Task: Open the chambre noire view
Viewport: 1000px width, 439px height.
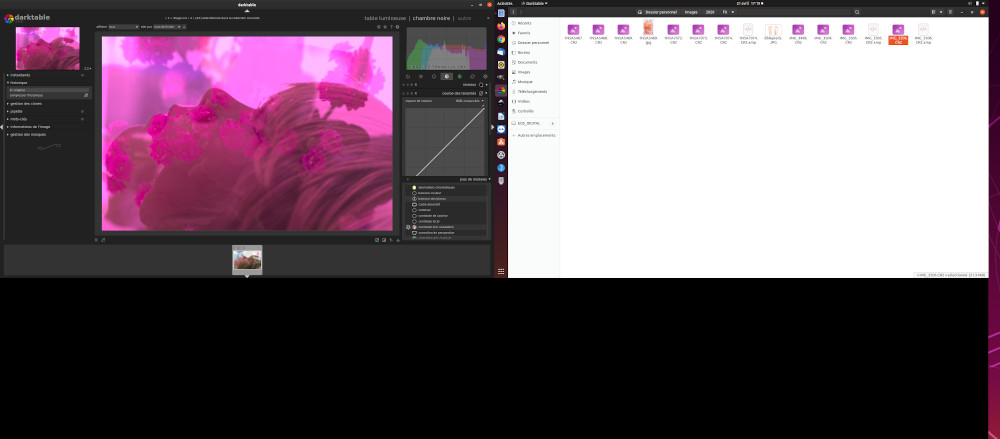Action: point(431,18)
